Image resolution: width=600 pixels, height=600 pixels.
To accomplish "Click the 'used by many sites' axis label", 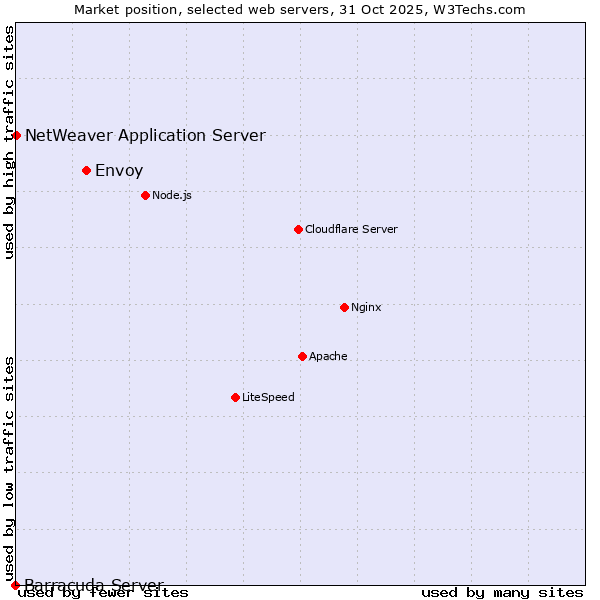I will 502,593.
